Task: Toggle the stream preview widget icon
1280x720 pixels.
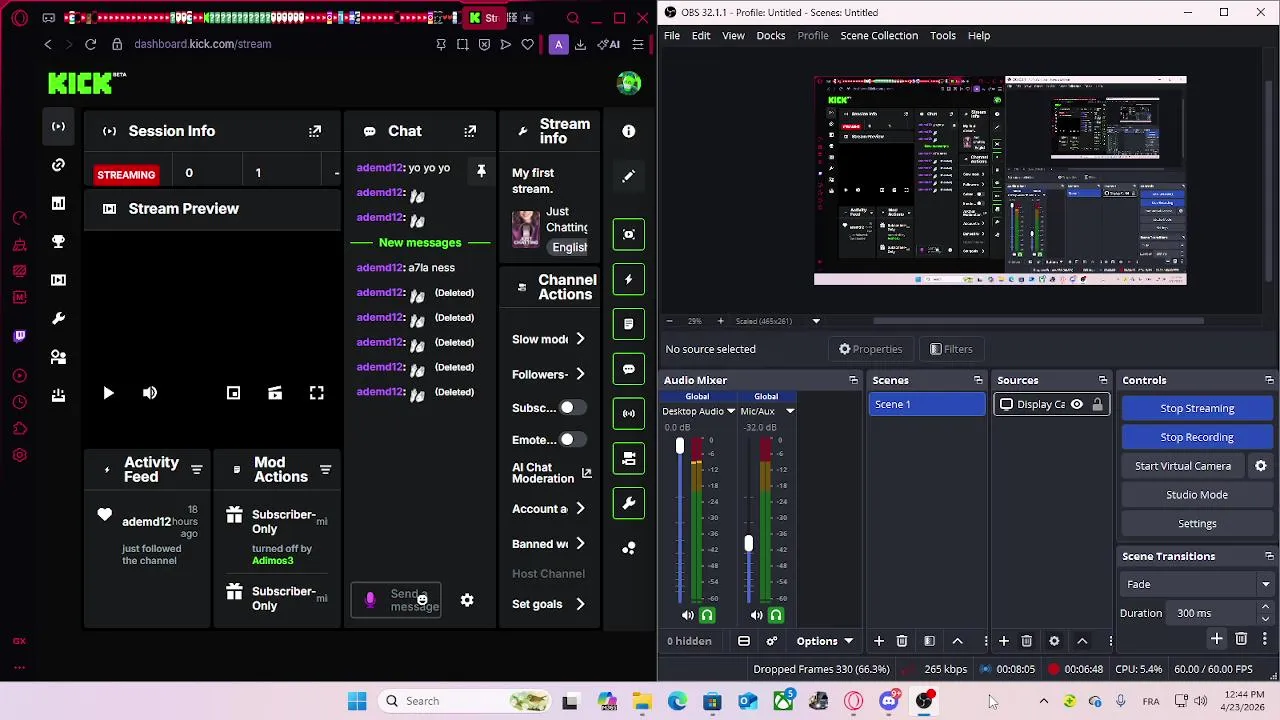Action: (x=629, y=234)
